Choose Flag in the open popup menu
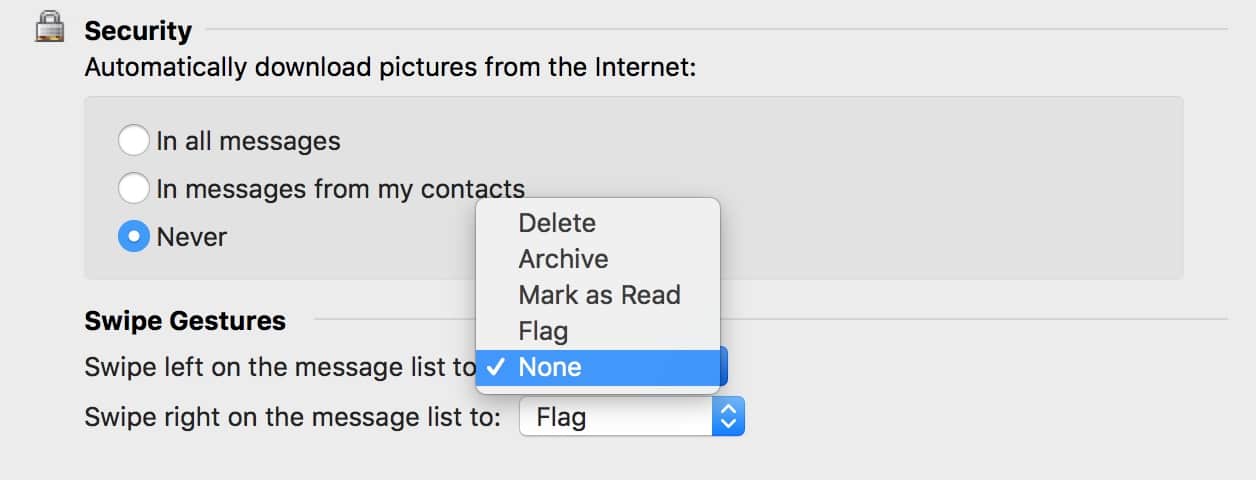 click(x=543, y=331)
